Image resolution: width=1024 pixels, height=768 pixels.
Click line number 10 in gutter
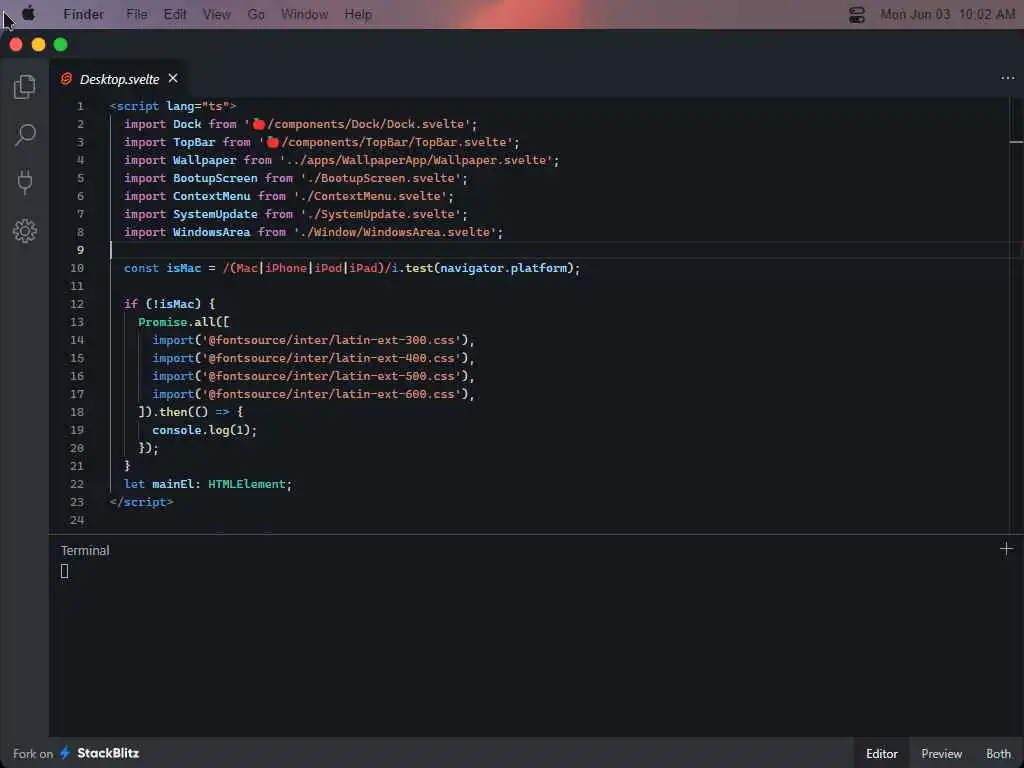point(77,268)
